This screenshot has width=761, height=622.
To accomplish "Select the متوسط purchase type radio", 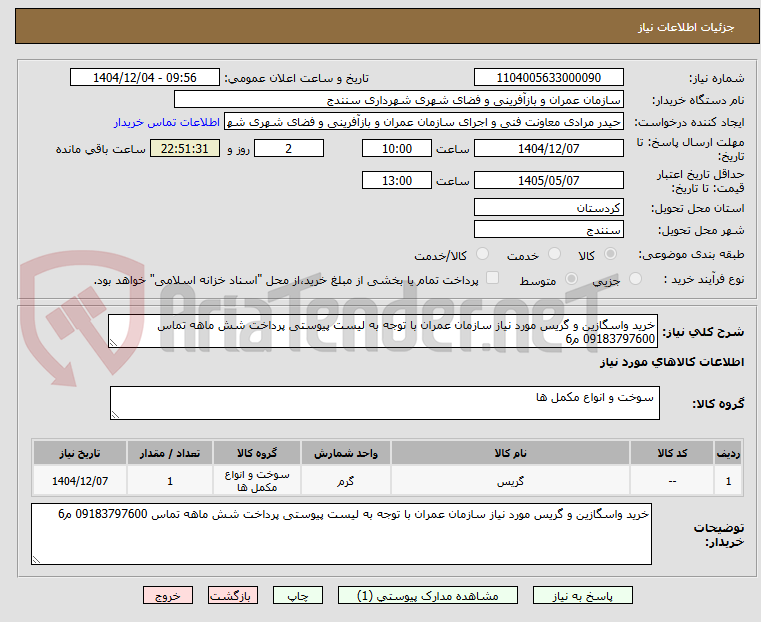I will (572, 278).
